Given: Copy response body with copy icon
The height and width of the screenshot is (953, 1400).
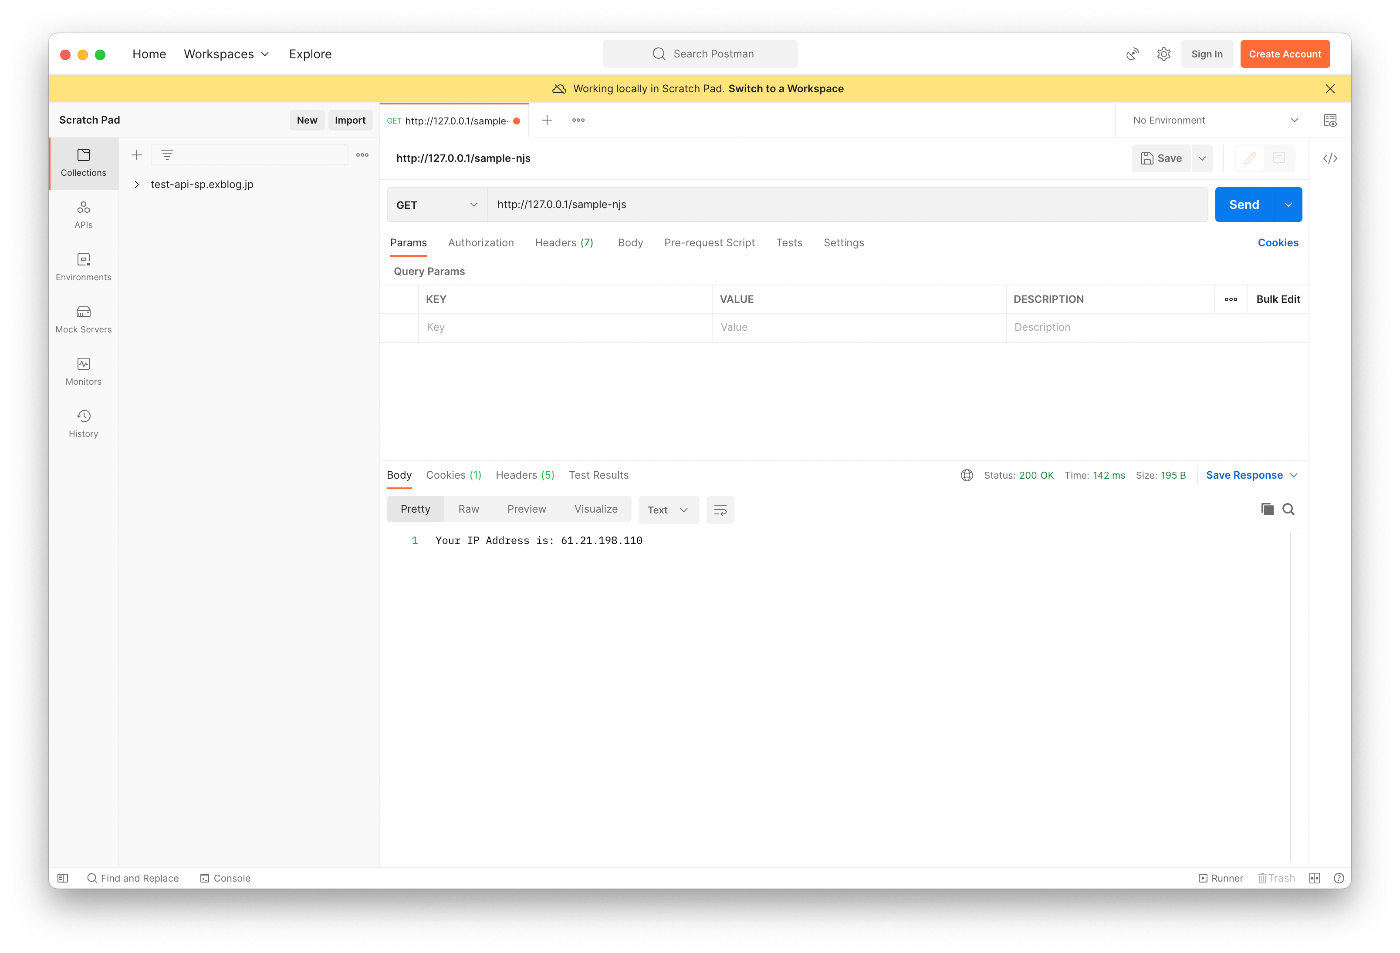Looking at the screenshot, I should tap(1267, 509).
